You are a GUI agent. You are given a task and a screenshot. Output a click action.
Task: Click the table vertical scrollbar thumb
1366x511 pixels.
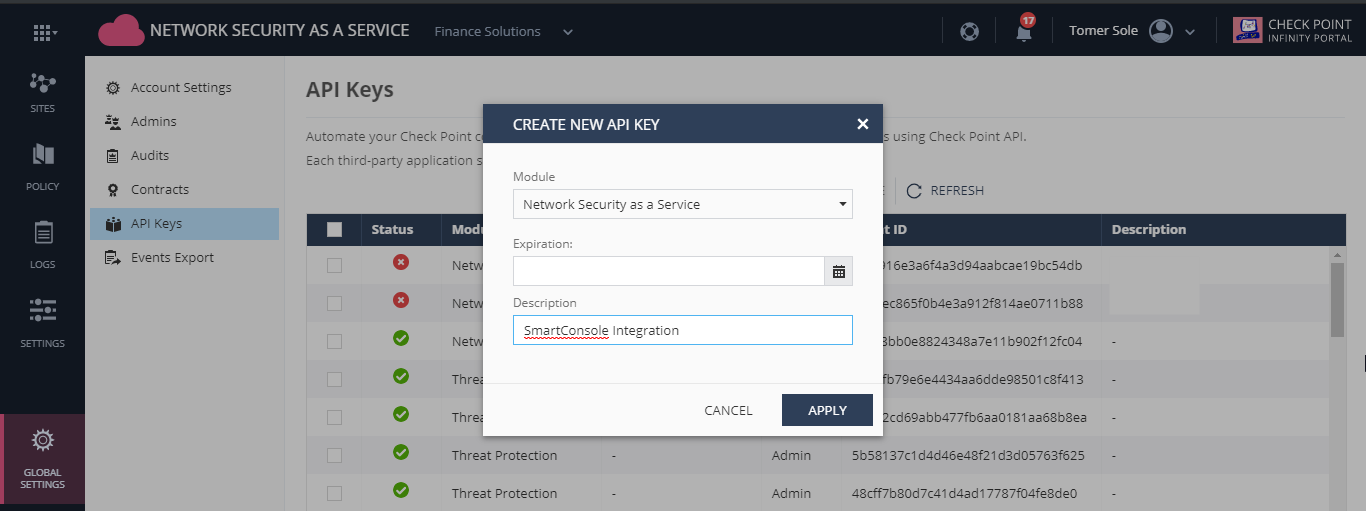pyautogui.click(x=1337, y=300)
